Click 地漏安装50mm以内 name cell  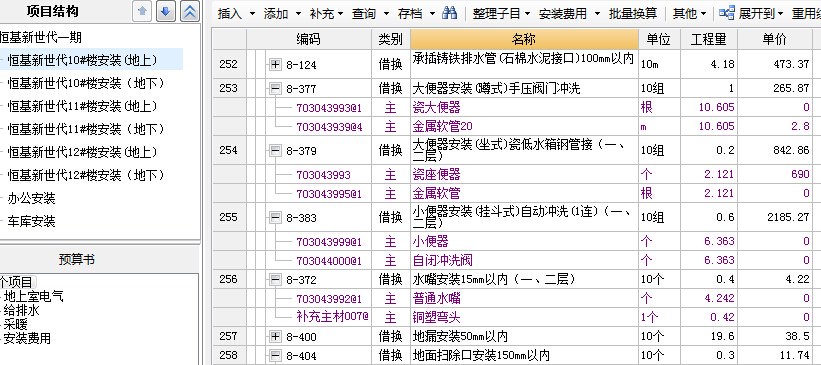(x=524, y=336)
